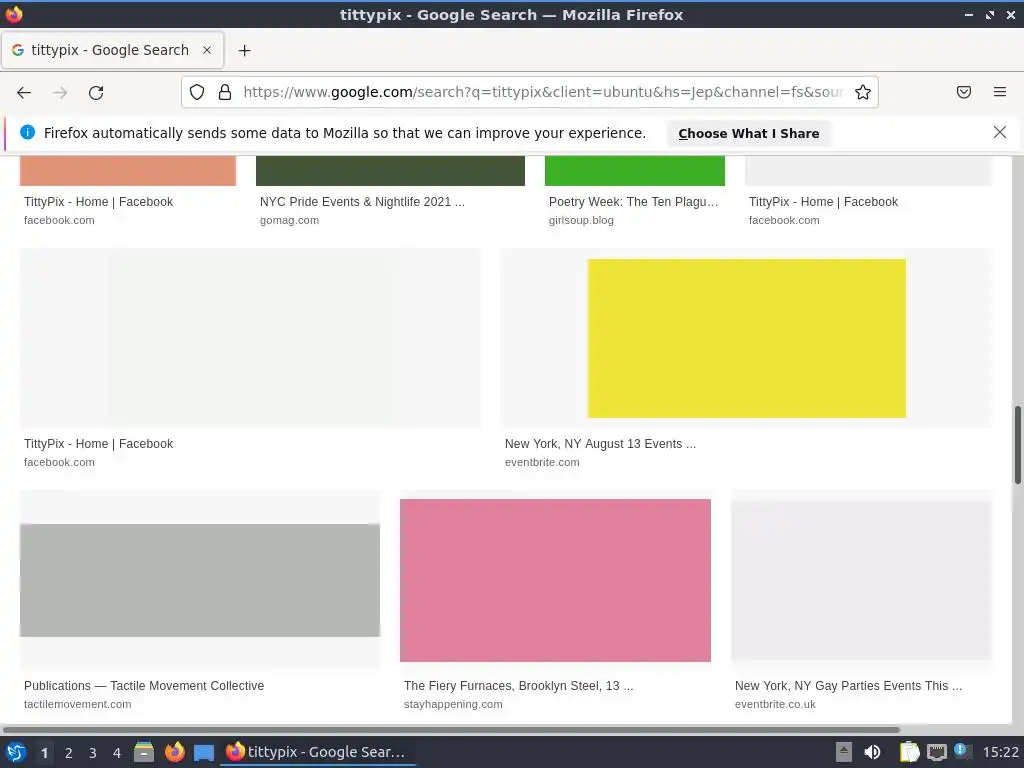Click the greyed-out forward navigation arrow
Image resolution: width=1024 pixels, height=768 pixels.
point(60,93)
